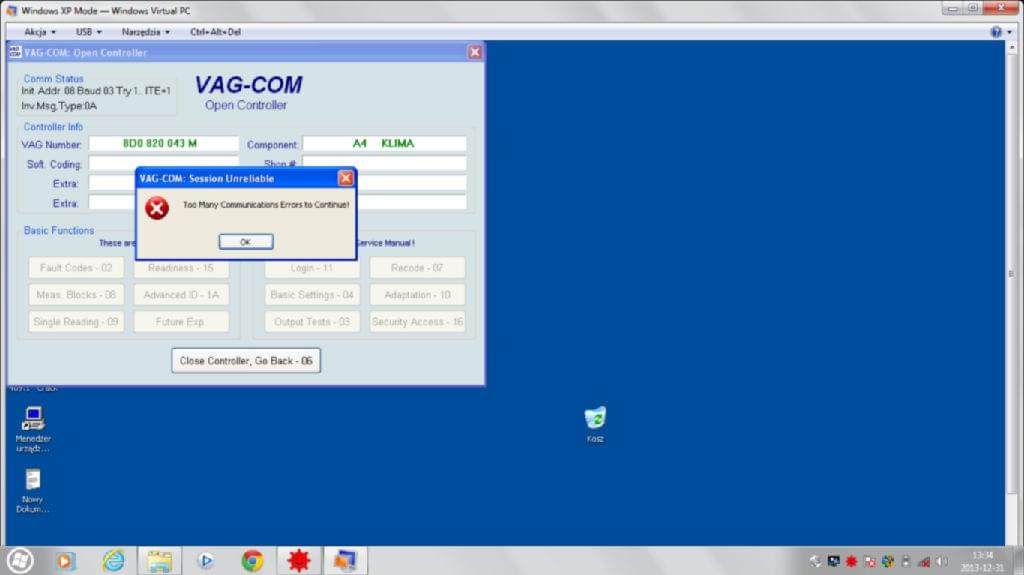This screenshot has width=1024, height=575.
Task: Open the red virus-icon taskbar app
Action: click(x=299, y=561)
